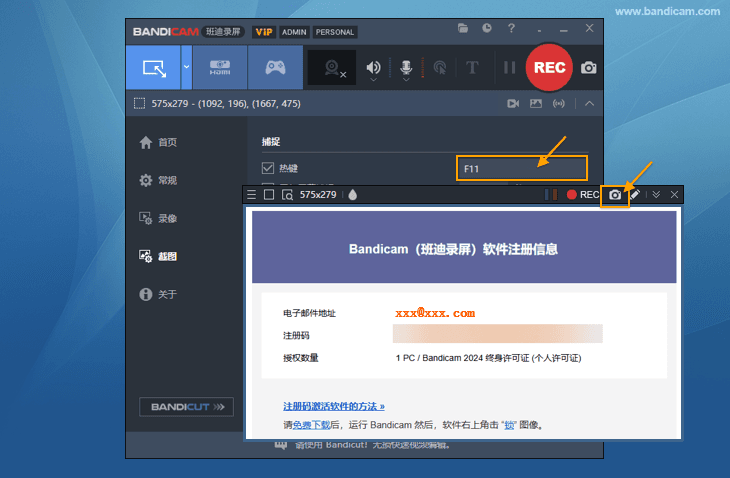Screen dimensions: 730x478
Task: Select the drawing pencil icon in capture bar
Action: tap(635, 195)
